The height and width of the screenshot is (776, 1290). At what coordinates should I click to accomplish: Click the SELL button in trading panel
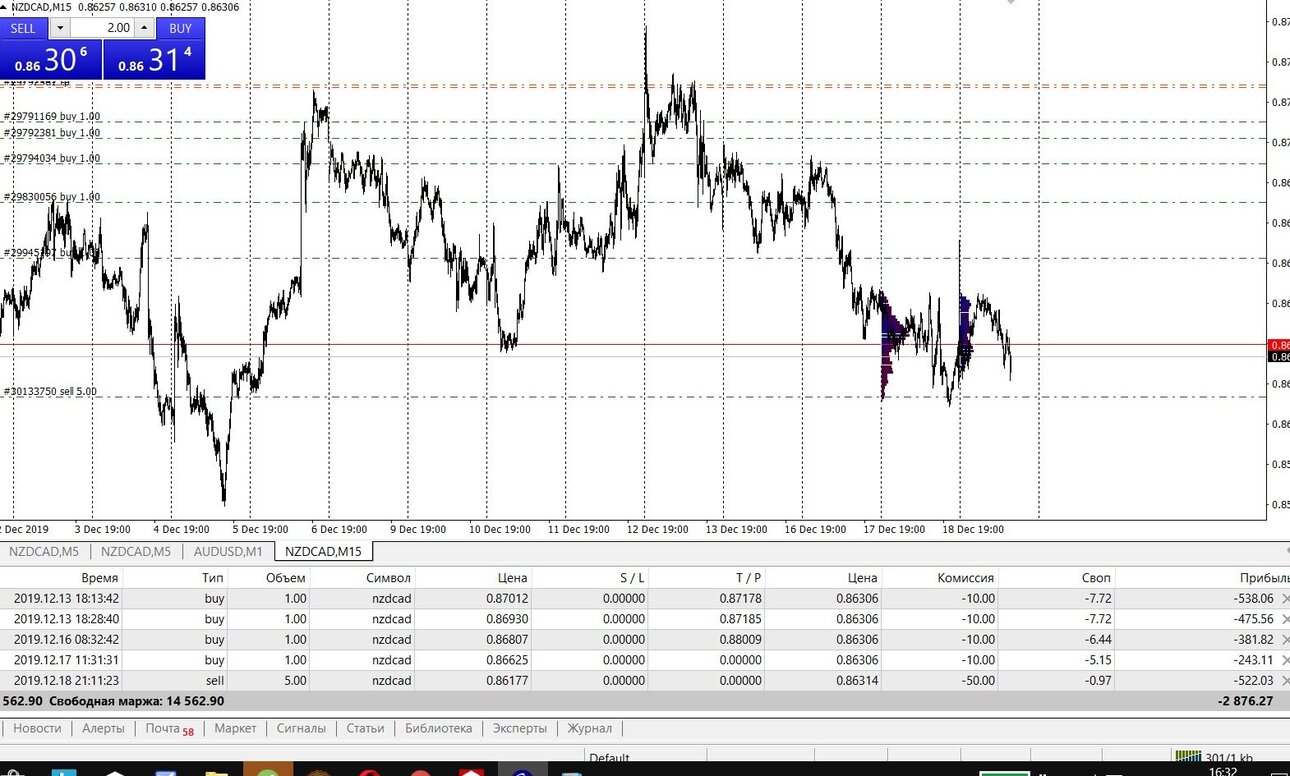(x=23, y=28)
